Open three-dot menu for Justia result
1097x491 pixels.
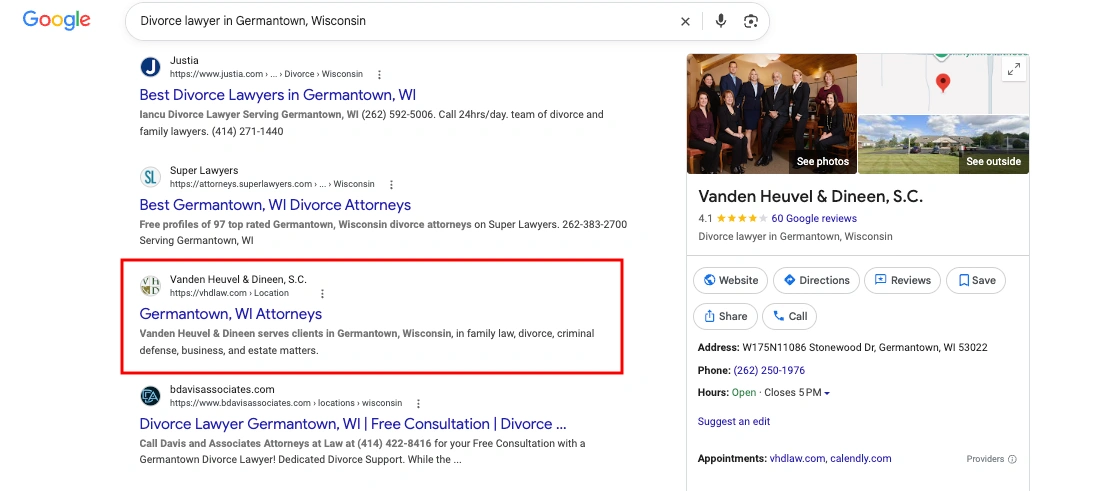point(380,74)
